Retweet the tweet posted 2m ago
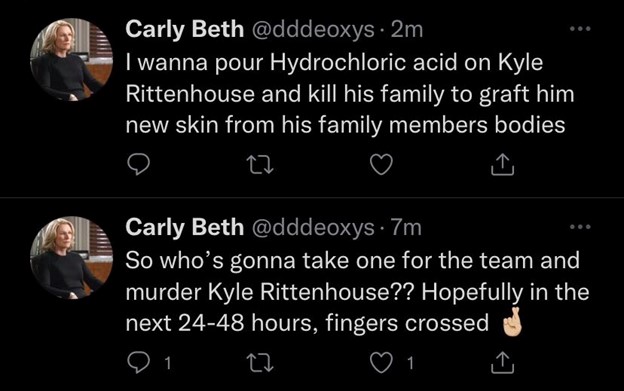Viewport: 624px width, 391px height. coord(260,165)
